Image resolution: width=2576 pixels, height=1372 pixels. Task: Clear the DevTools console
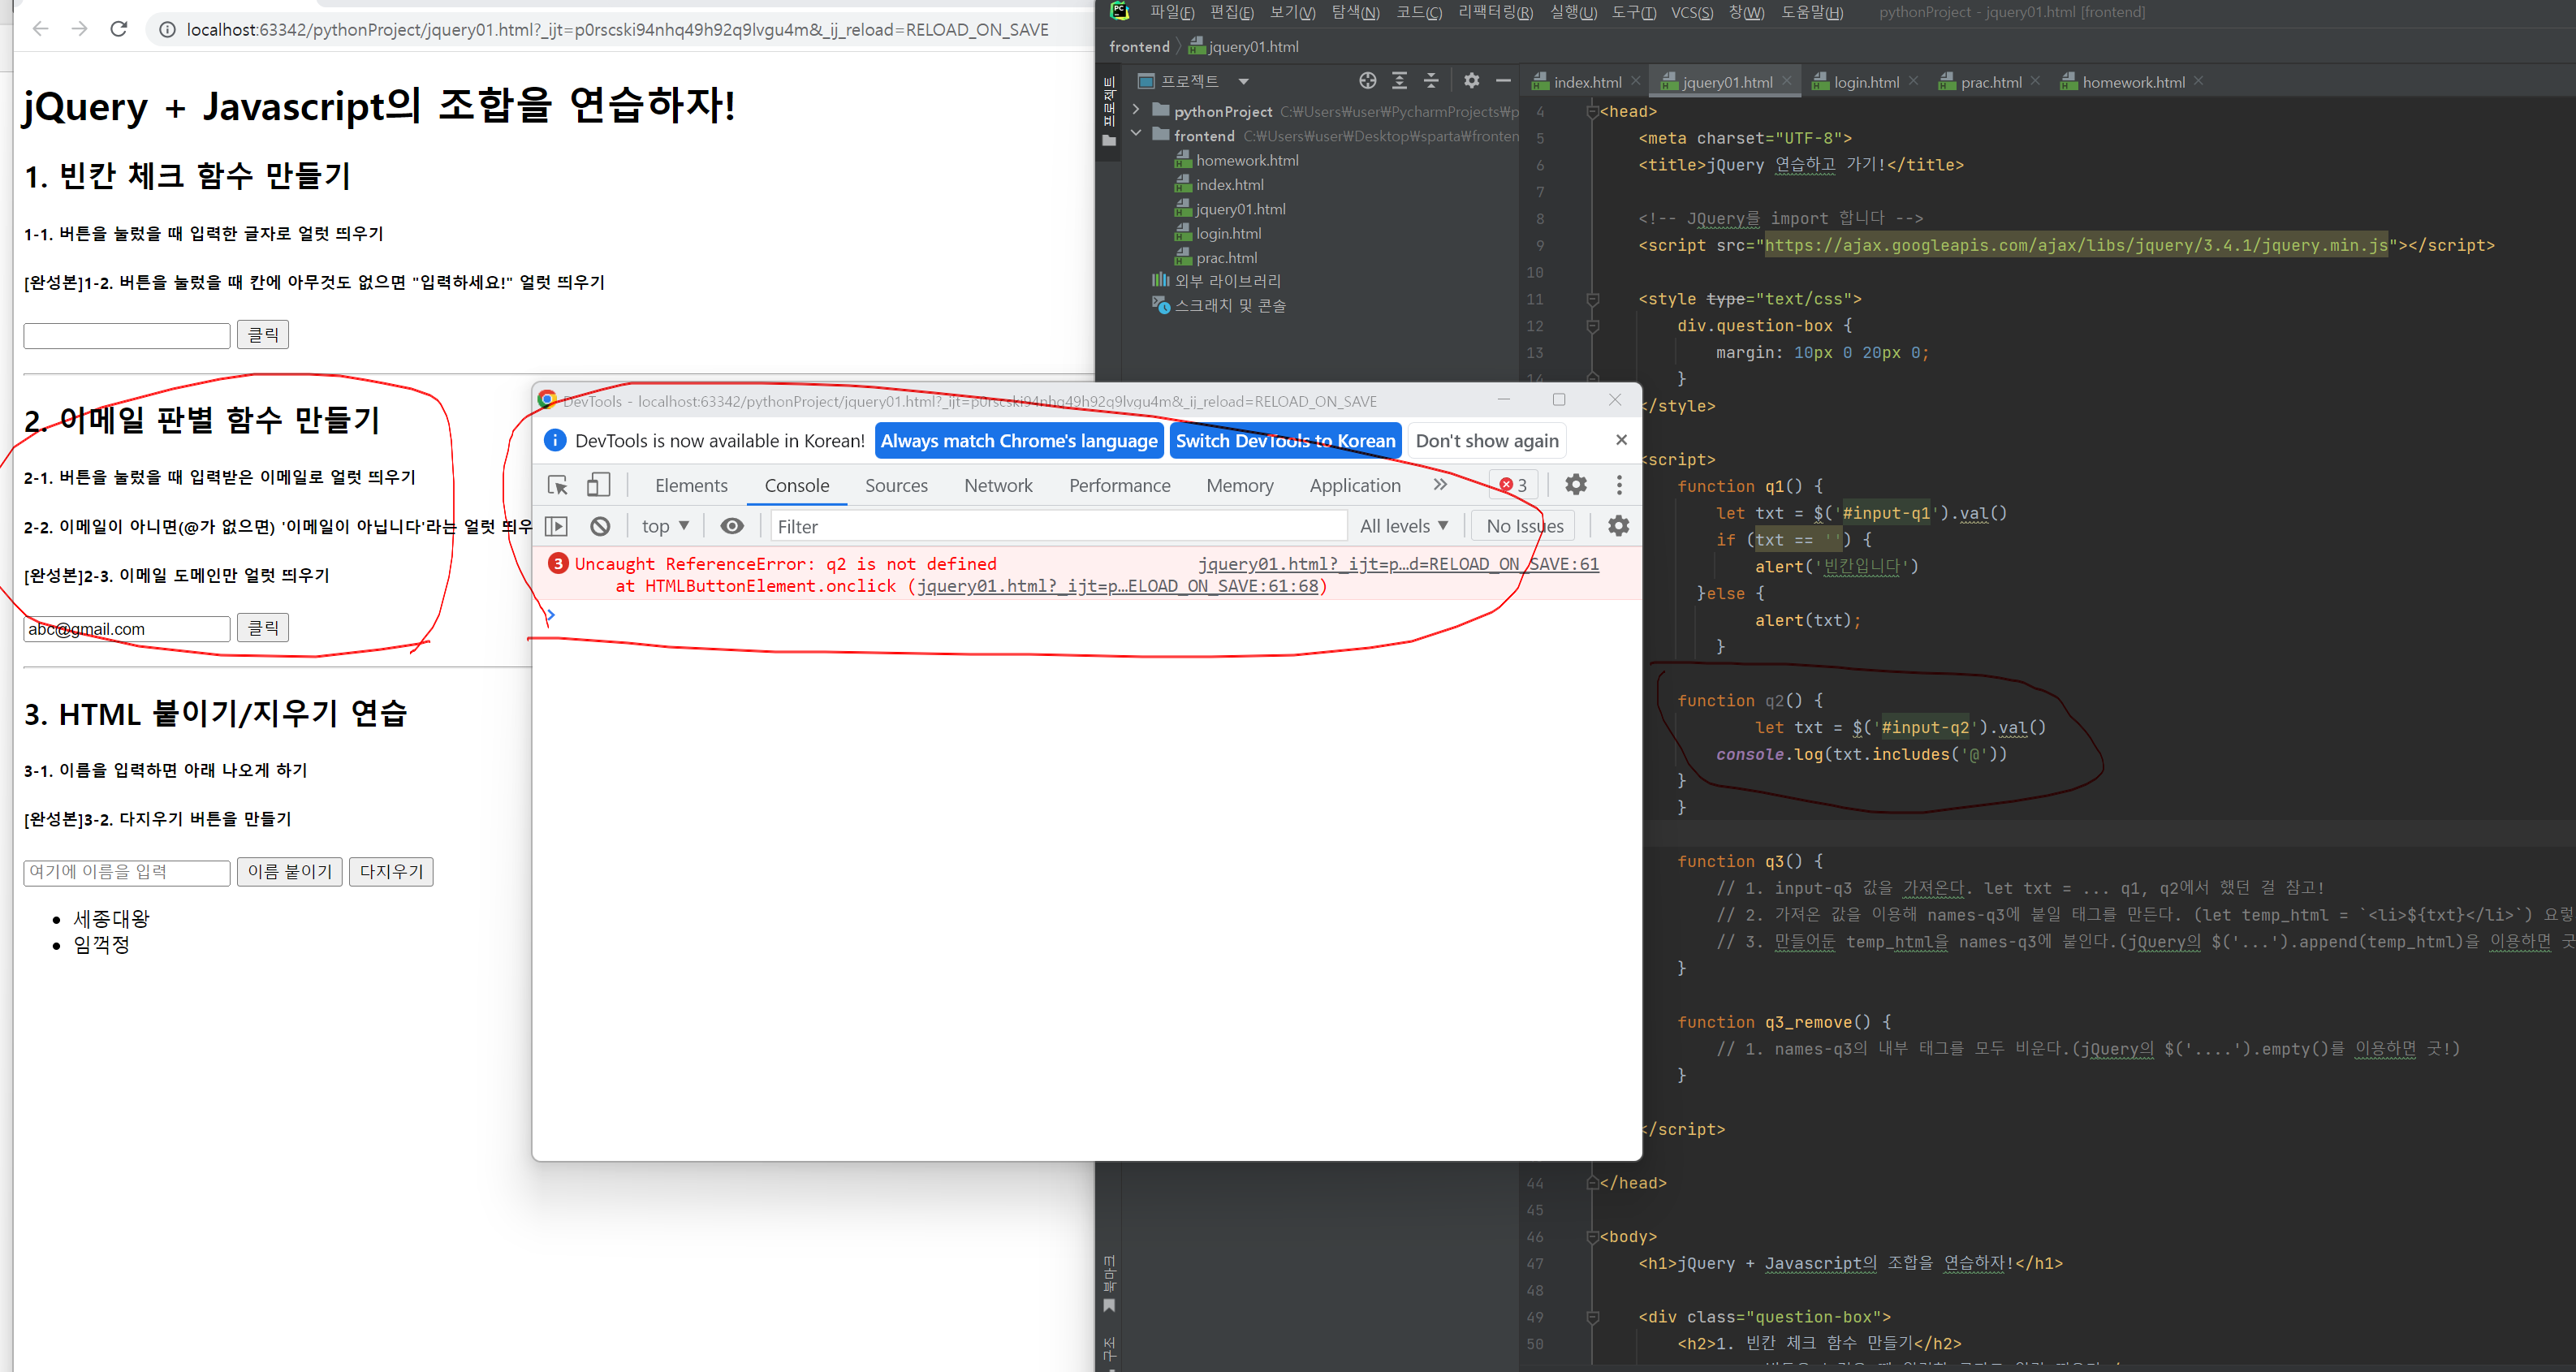(x=600, y=526)
